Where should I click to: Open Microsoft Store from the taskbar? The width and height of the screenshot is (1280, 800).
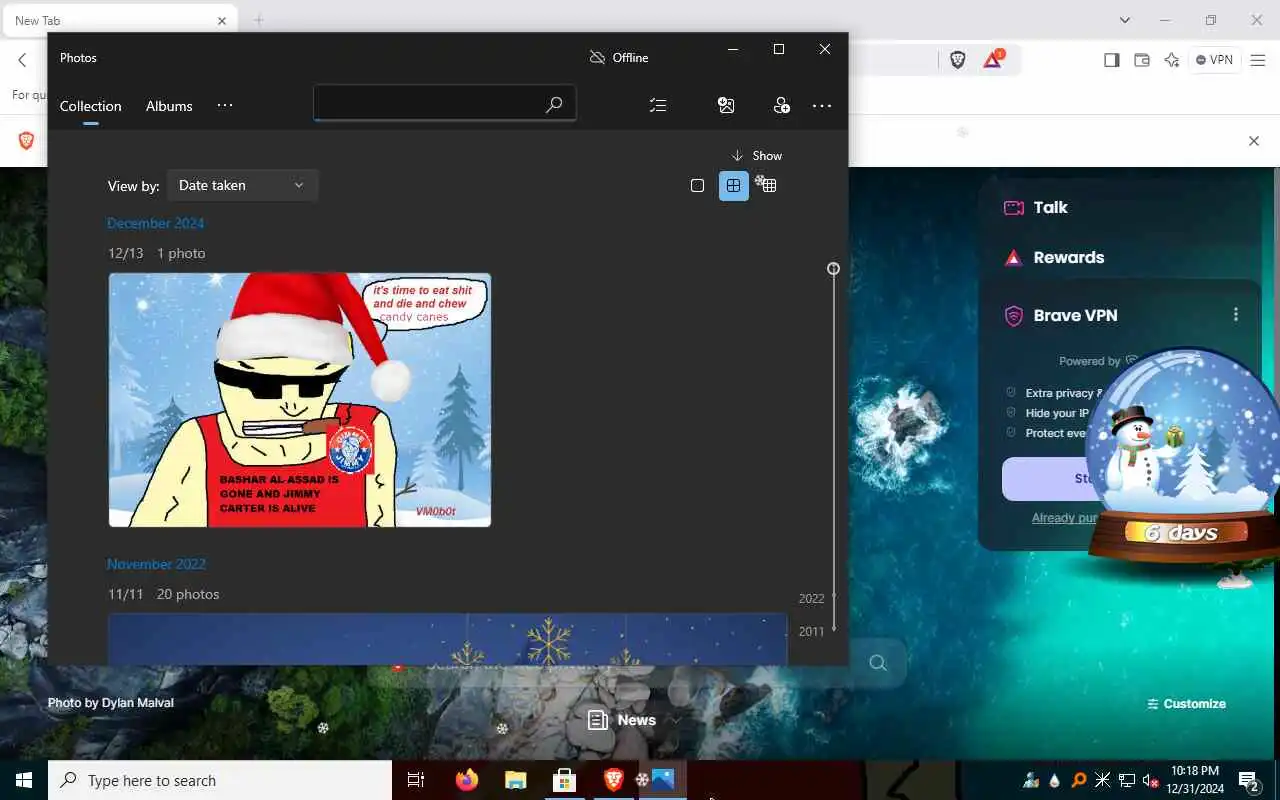(564, 780)
